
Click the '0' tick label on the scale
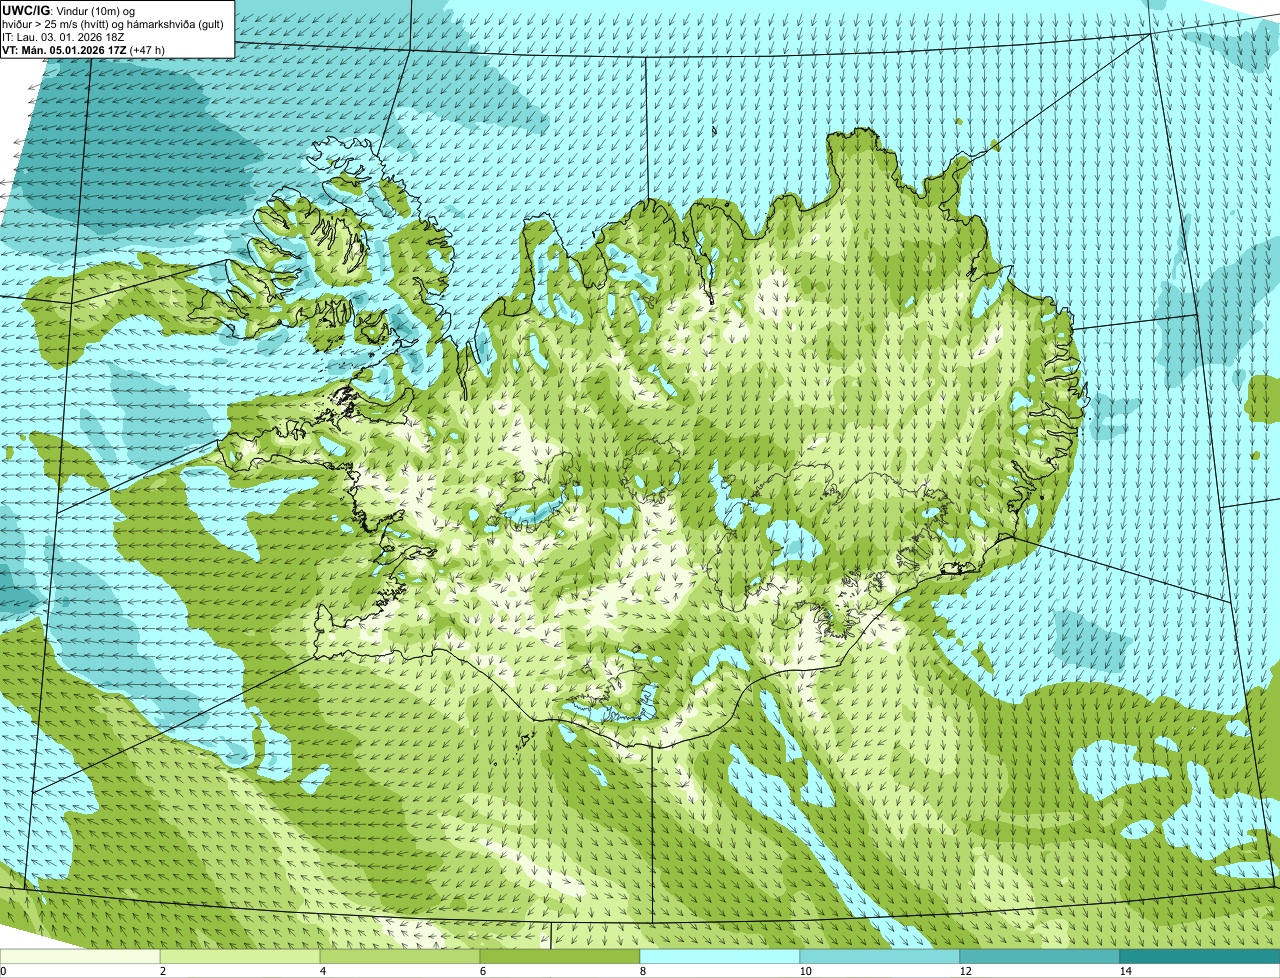coord(3,971)
